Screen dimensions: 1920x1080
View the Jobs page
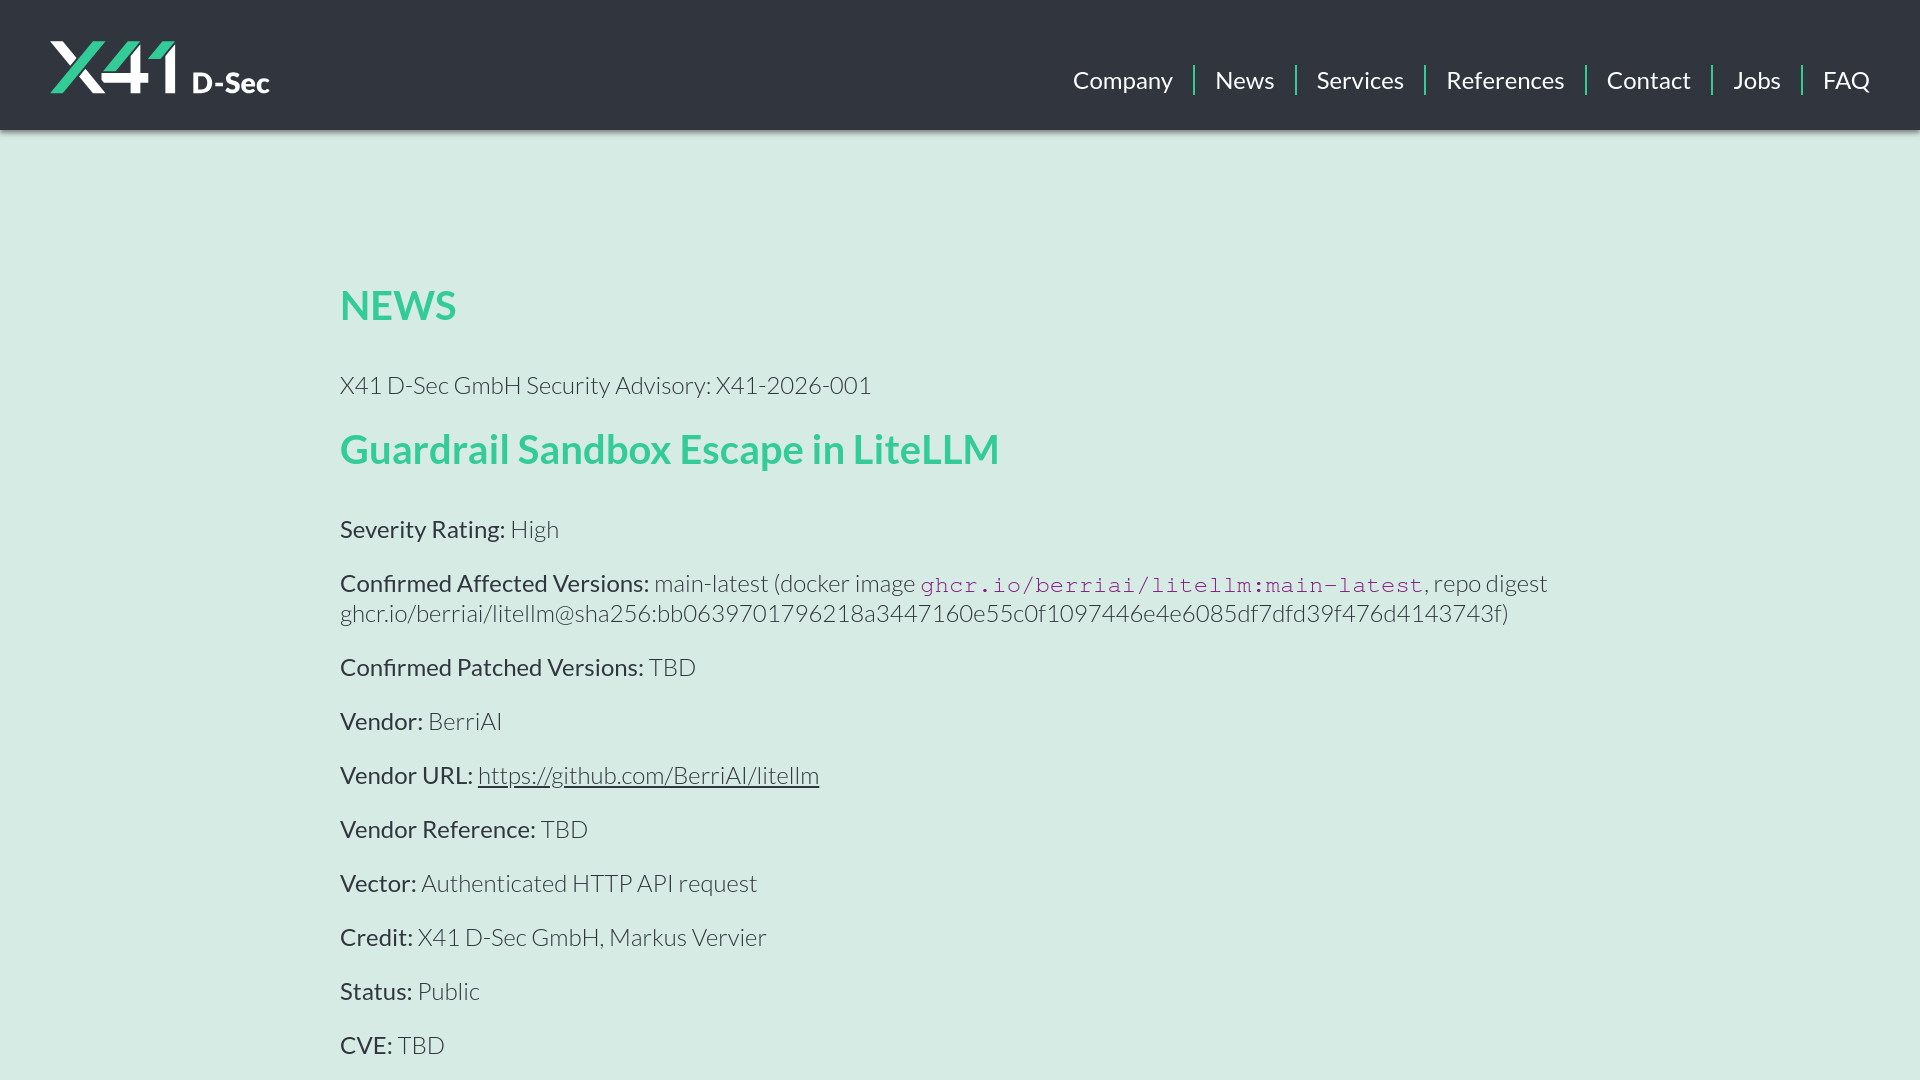pyautogui.click(x=1756, y=80)
